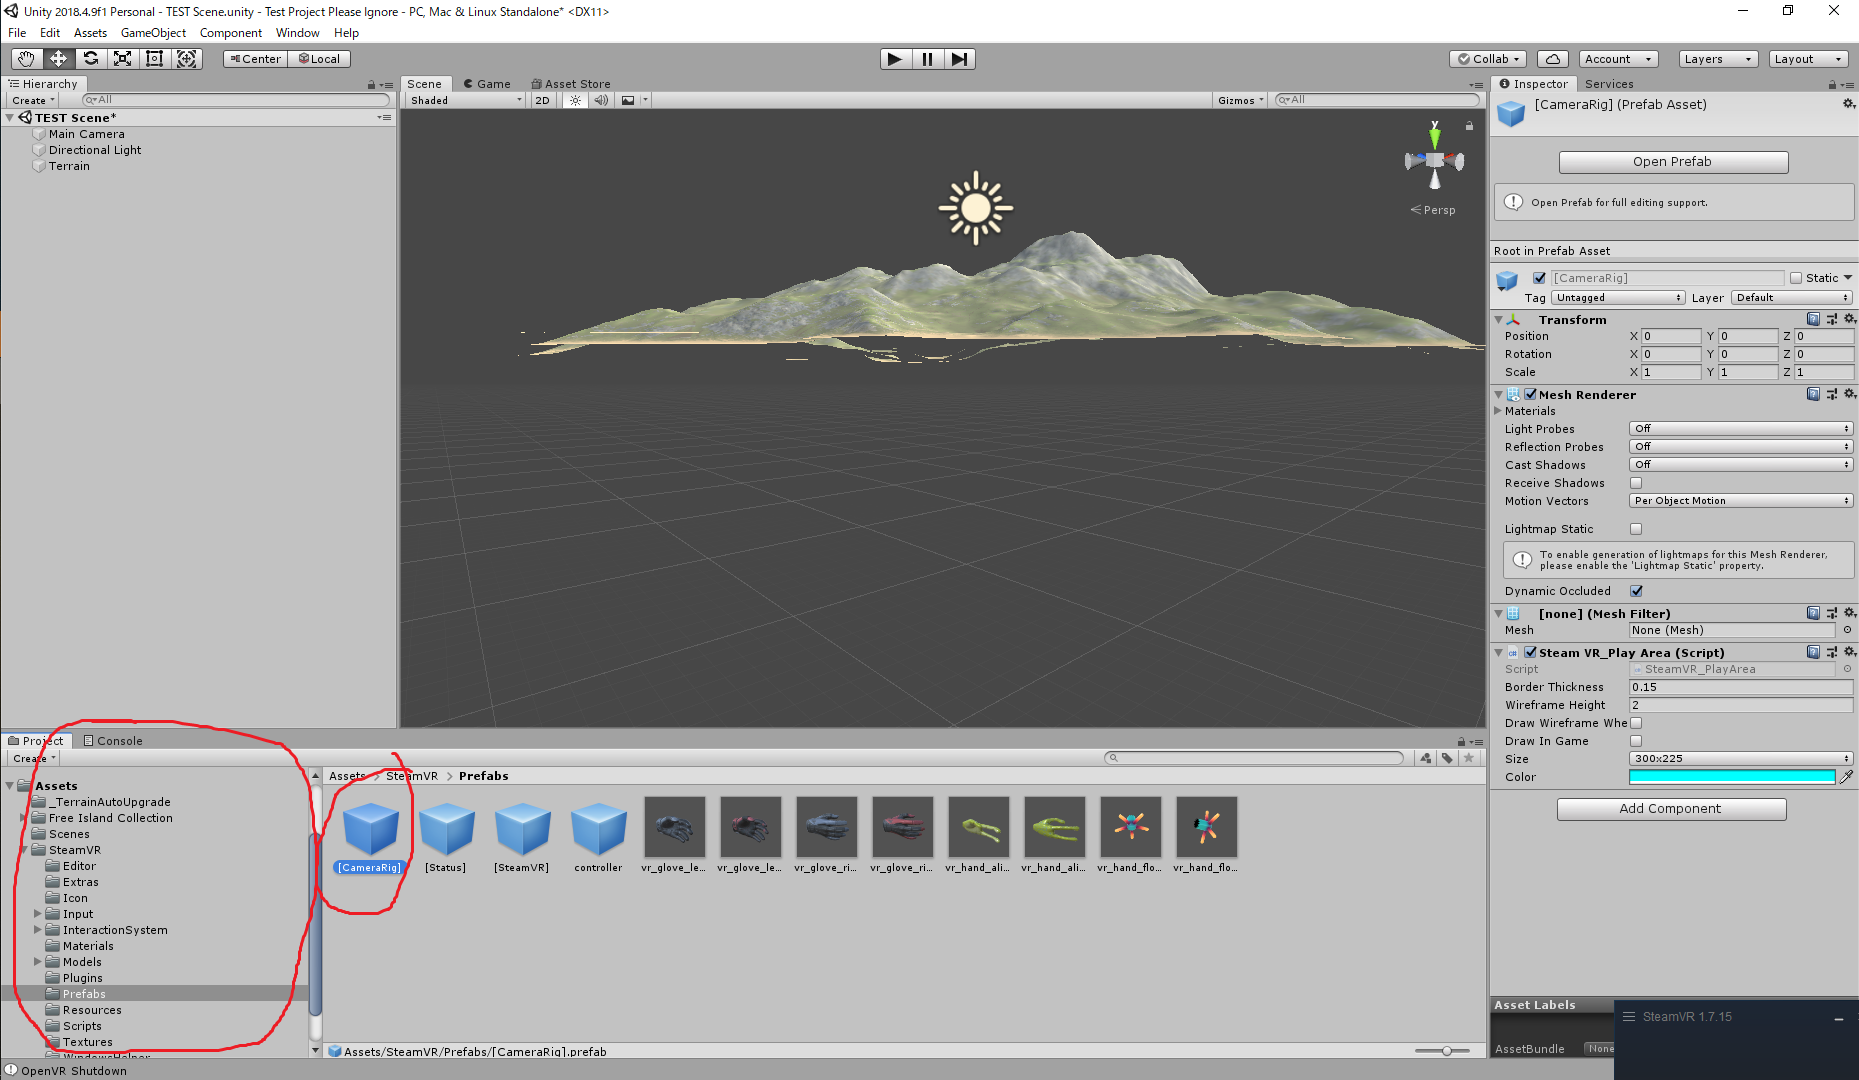Open the Cast Shadows dropdown
The width and height of the screenshot is (1859, 1080).
point(1740,464)
